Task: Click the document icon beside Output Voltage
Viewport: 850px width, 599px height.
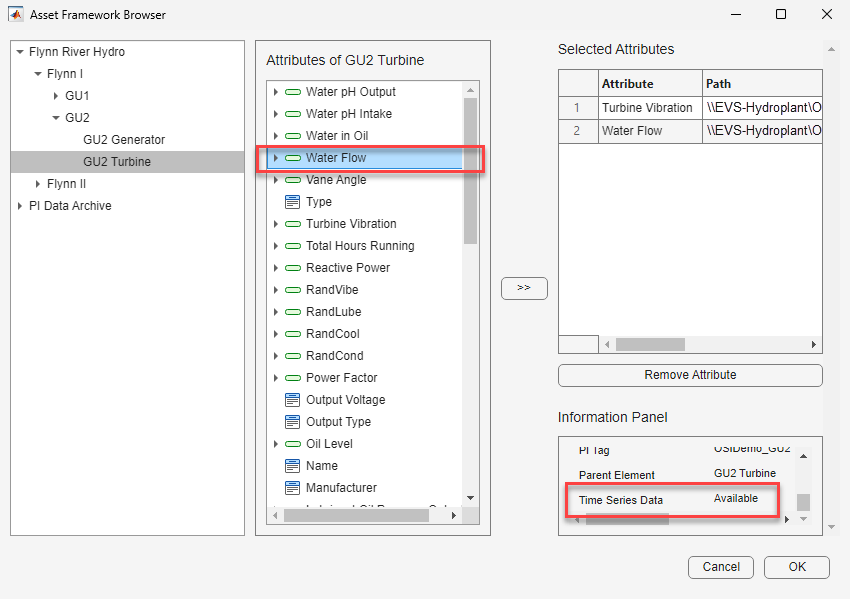Action: (x=293, y=399)
